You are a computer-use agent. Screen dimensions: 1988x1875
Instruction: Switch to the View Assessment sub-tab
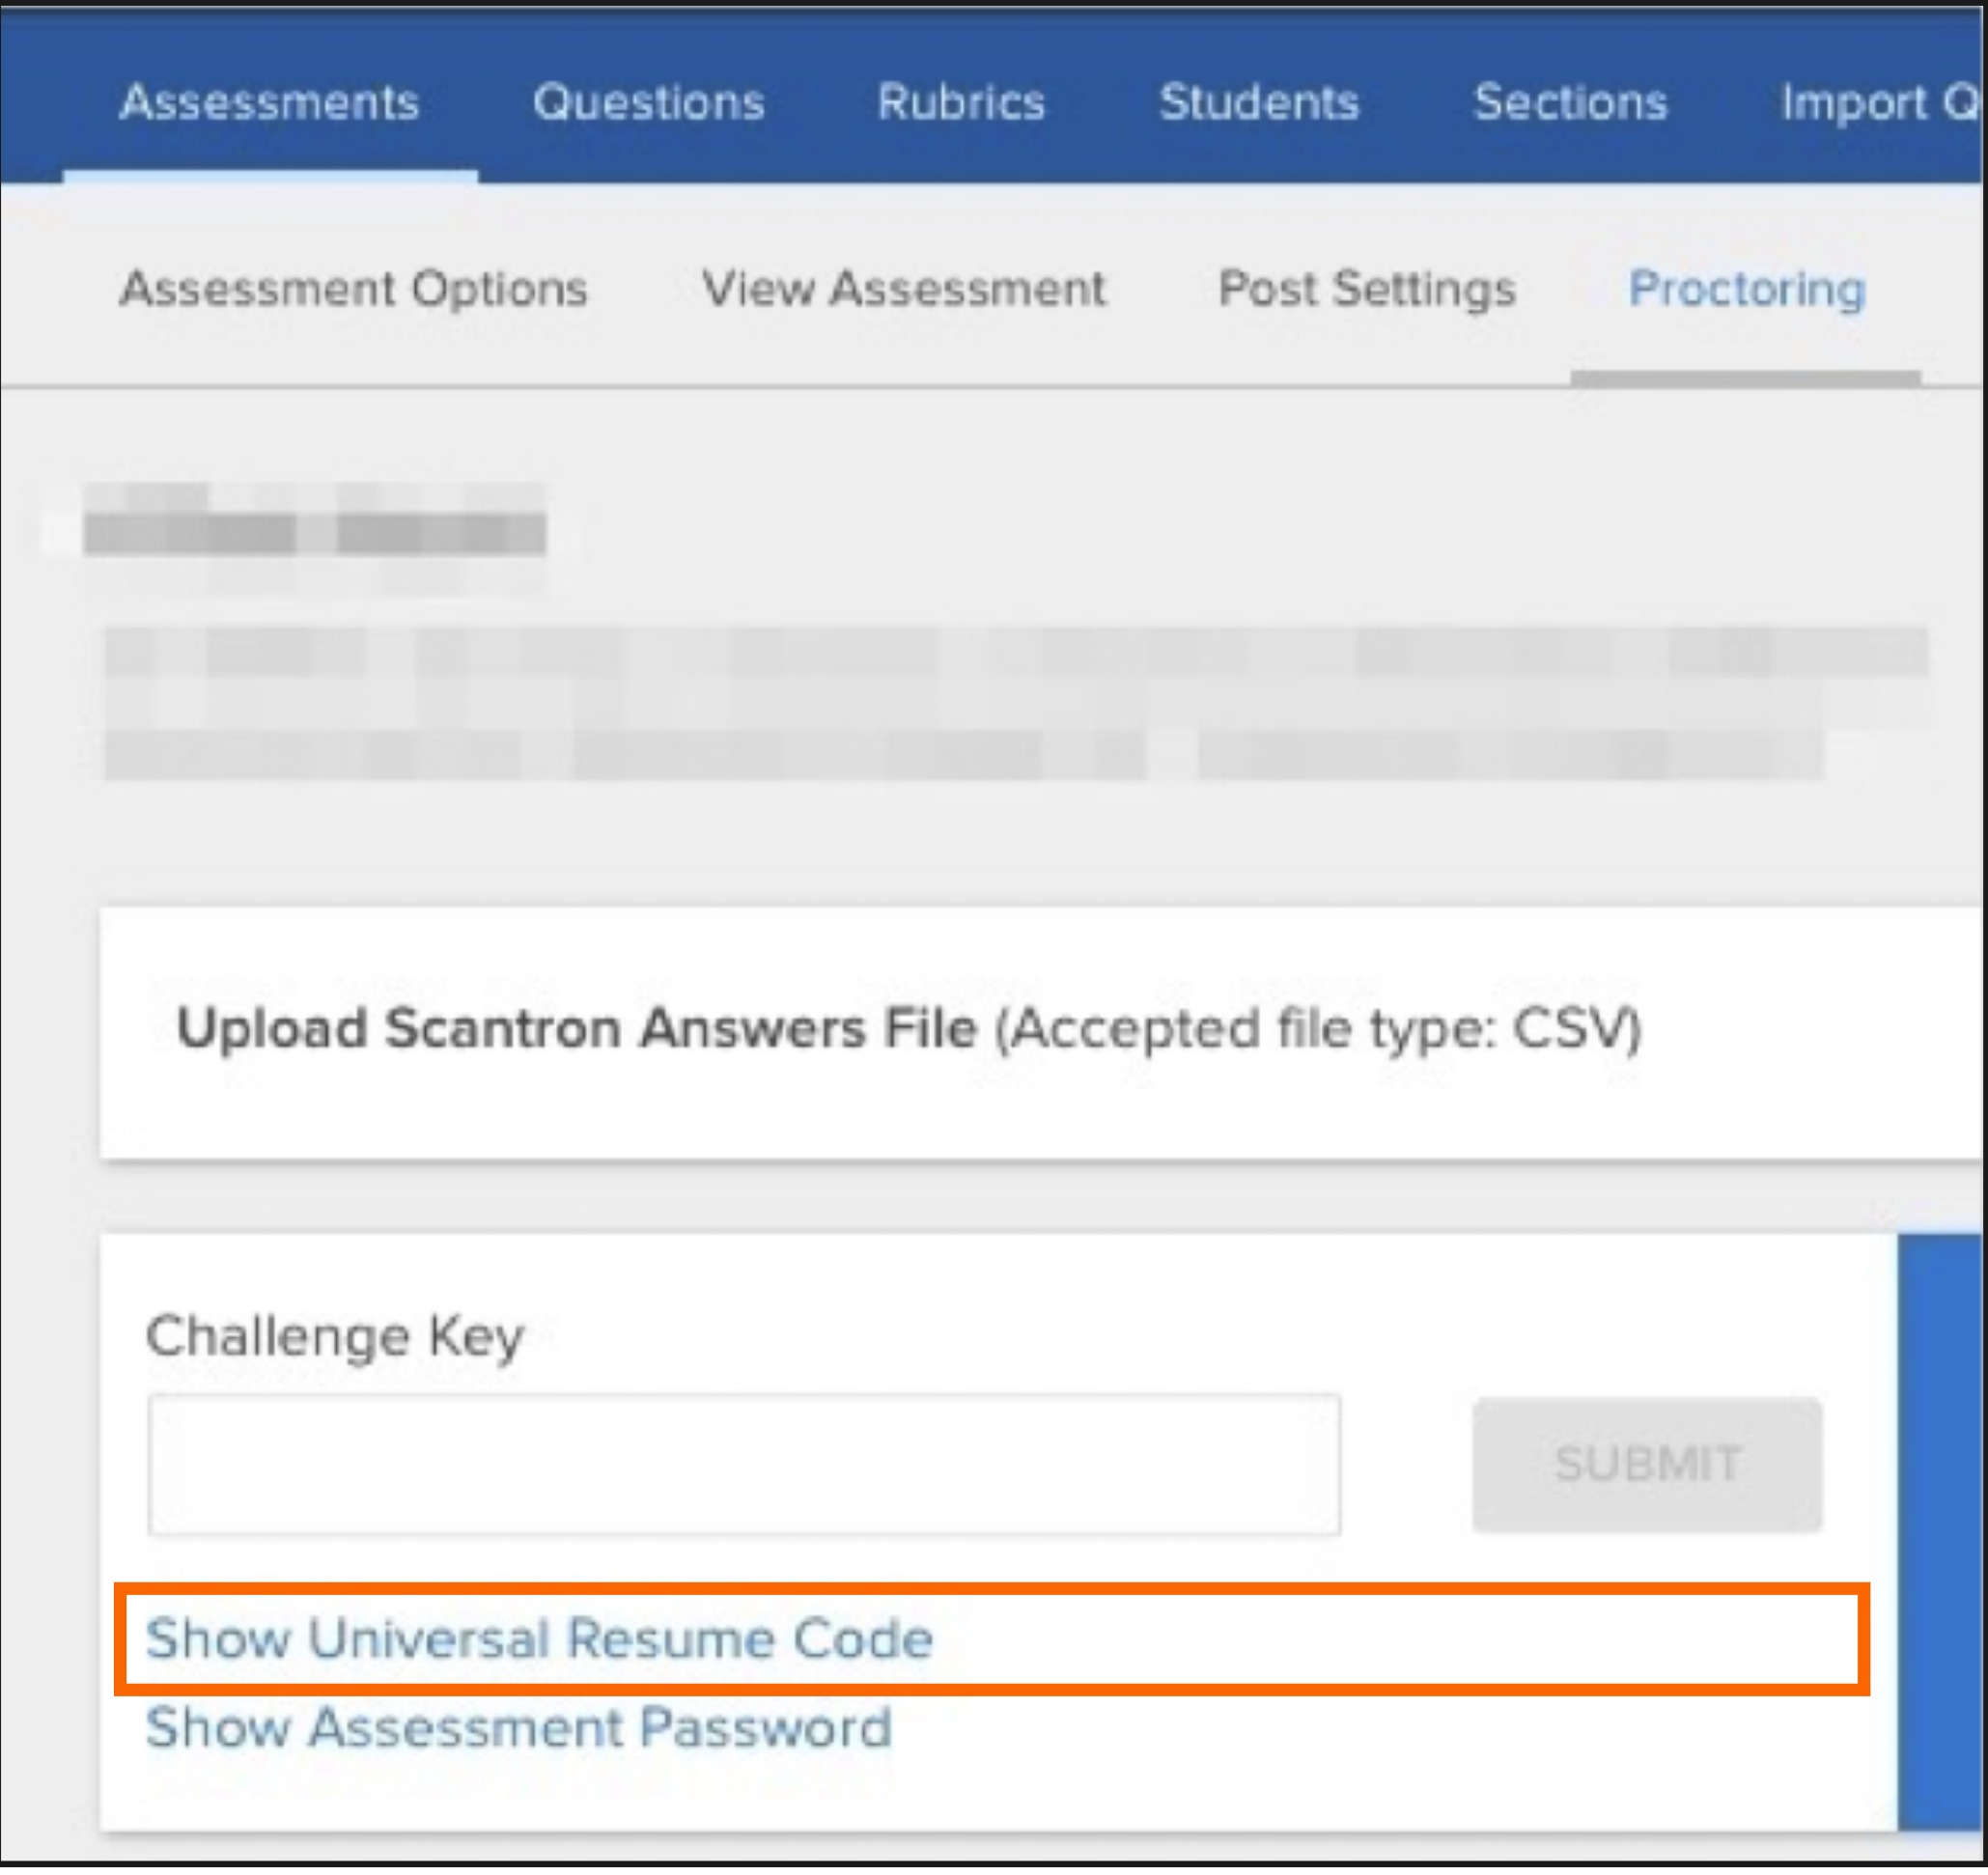tap(904, 289)
